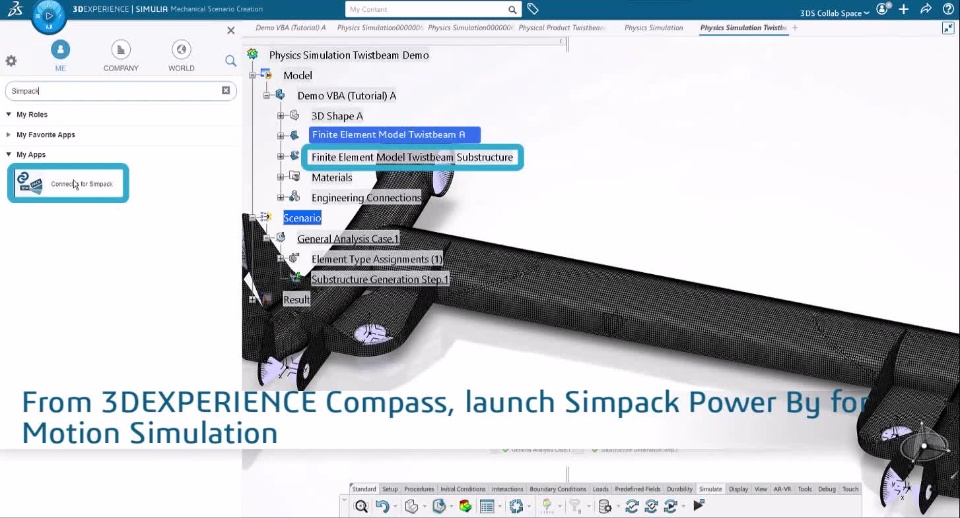Expand the Engineering Connections node

tap(280, 198)
